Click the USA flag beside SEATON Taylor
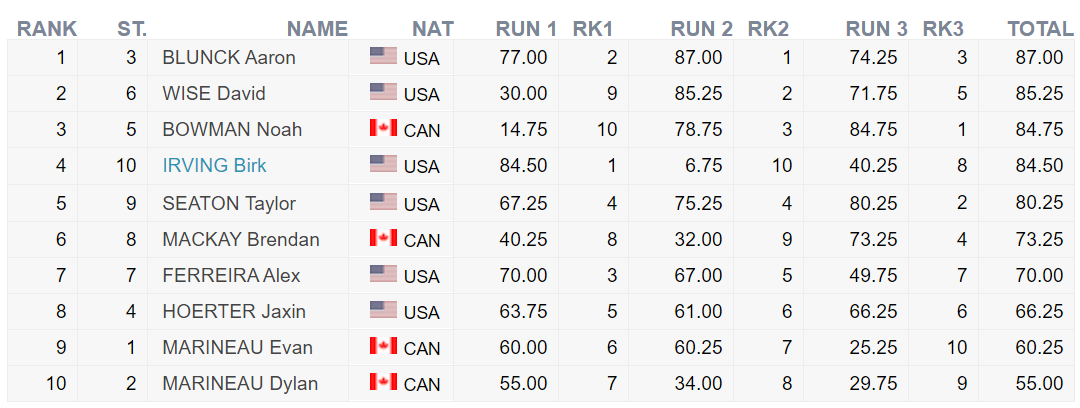Viewport: 1080px width, 408px height. tap(383, 202)
